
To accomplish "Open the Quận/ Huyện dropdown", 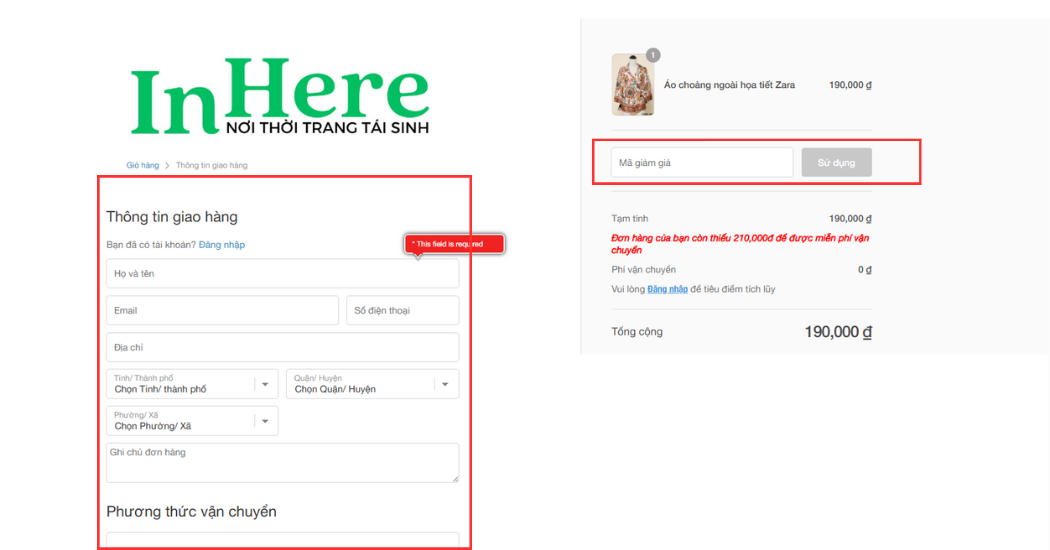I will (372, 384).
